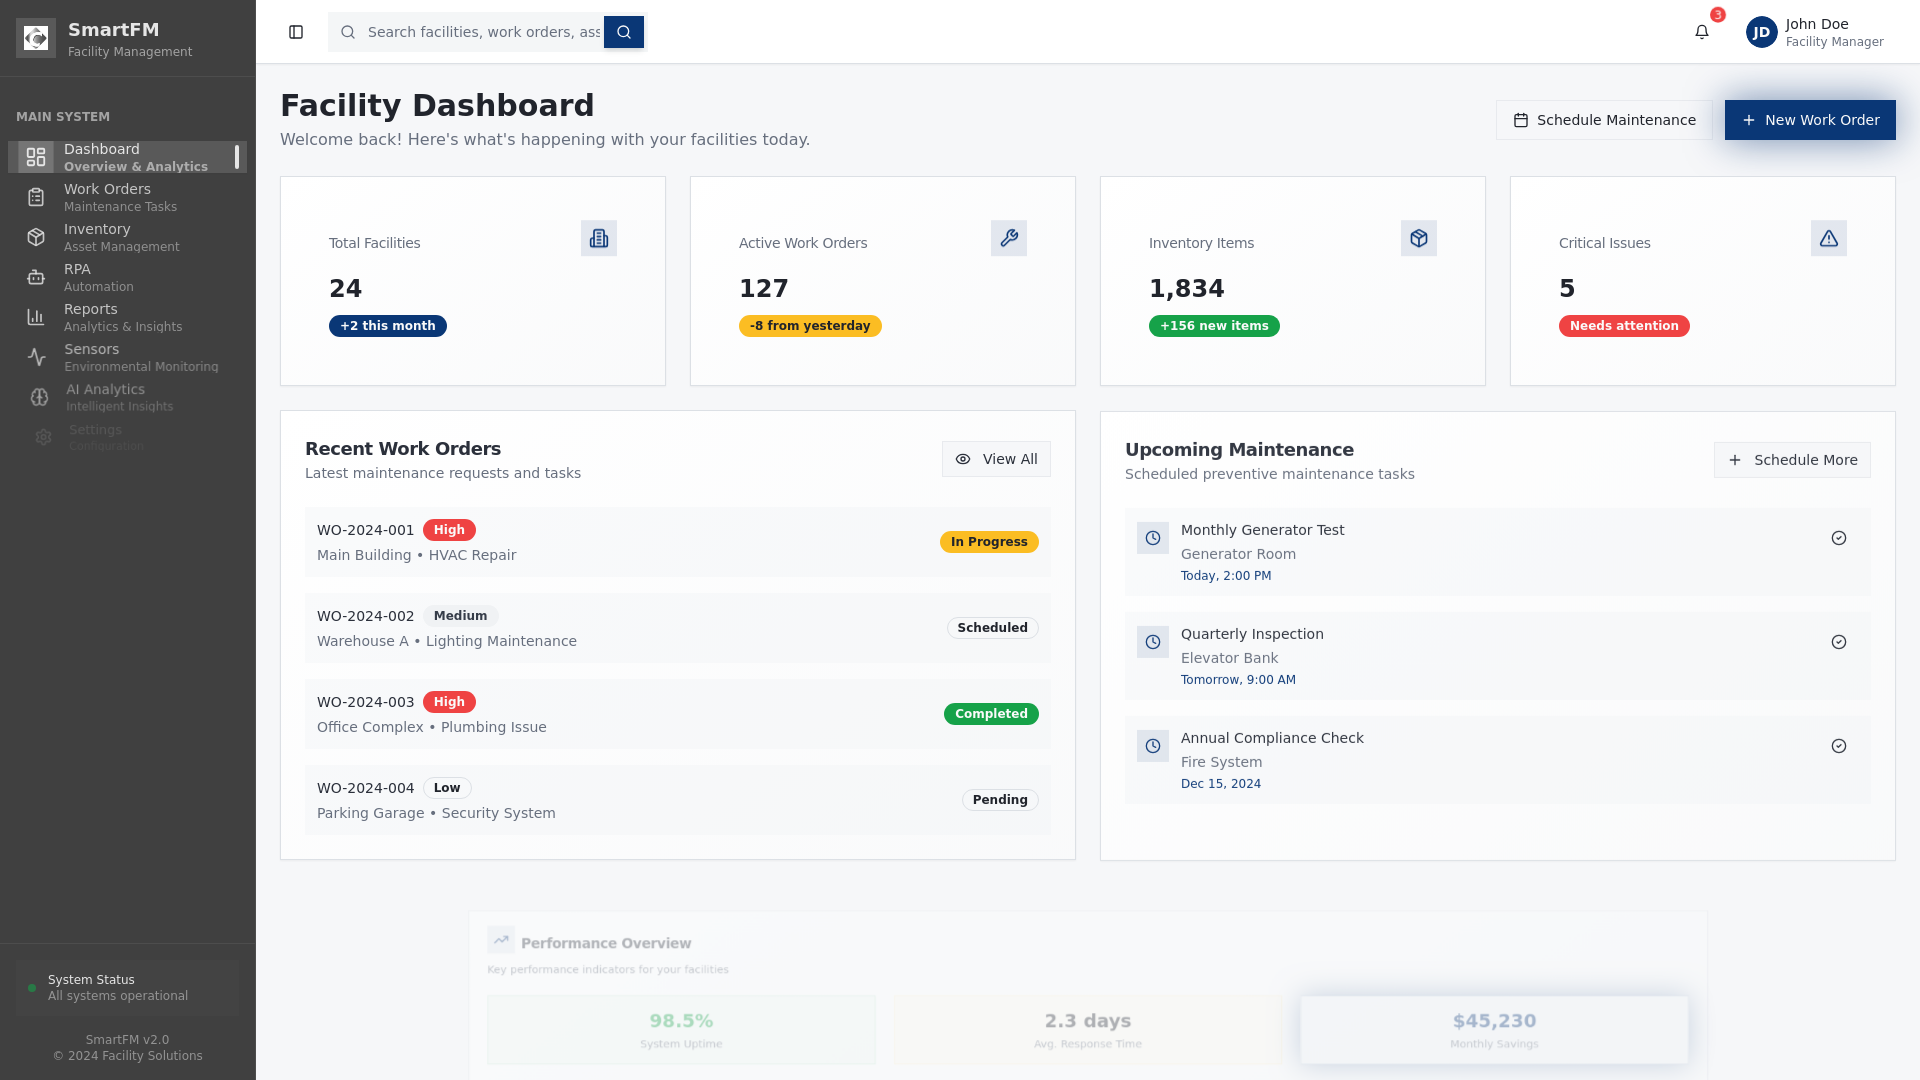This screenshot has height=1080, width=1920.
Task: Click clock icon for Annual Compliance Check
Action: click(x=1153, y=746)
